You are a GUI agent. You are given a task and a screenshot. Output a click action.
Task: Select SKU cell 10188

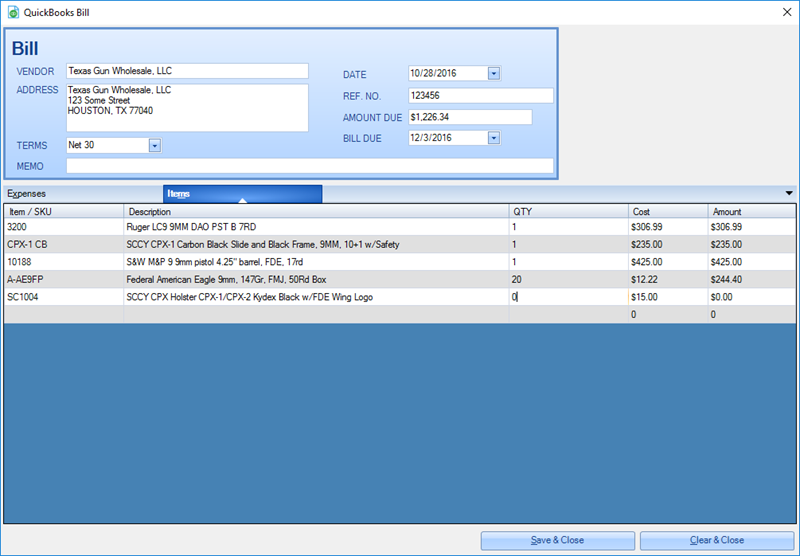[x=64, y=262]
